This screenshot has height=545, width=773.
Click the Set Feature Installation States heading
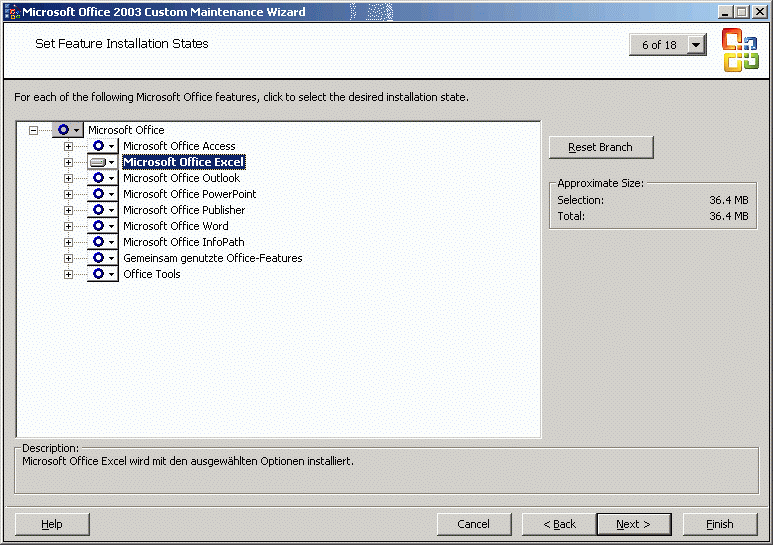tap(122, 43)
